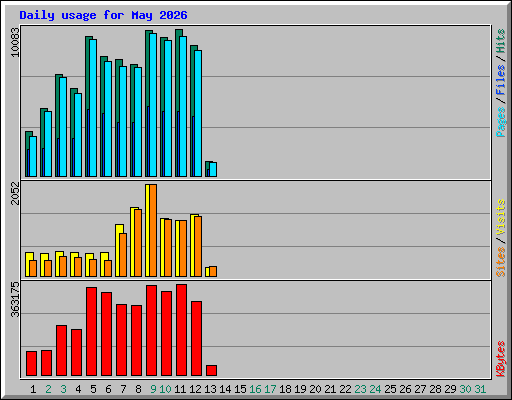Click the day 13 cyan files bar
Image resolution: width=512 pixels, height=400 pixels.
tap(213, 169)
